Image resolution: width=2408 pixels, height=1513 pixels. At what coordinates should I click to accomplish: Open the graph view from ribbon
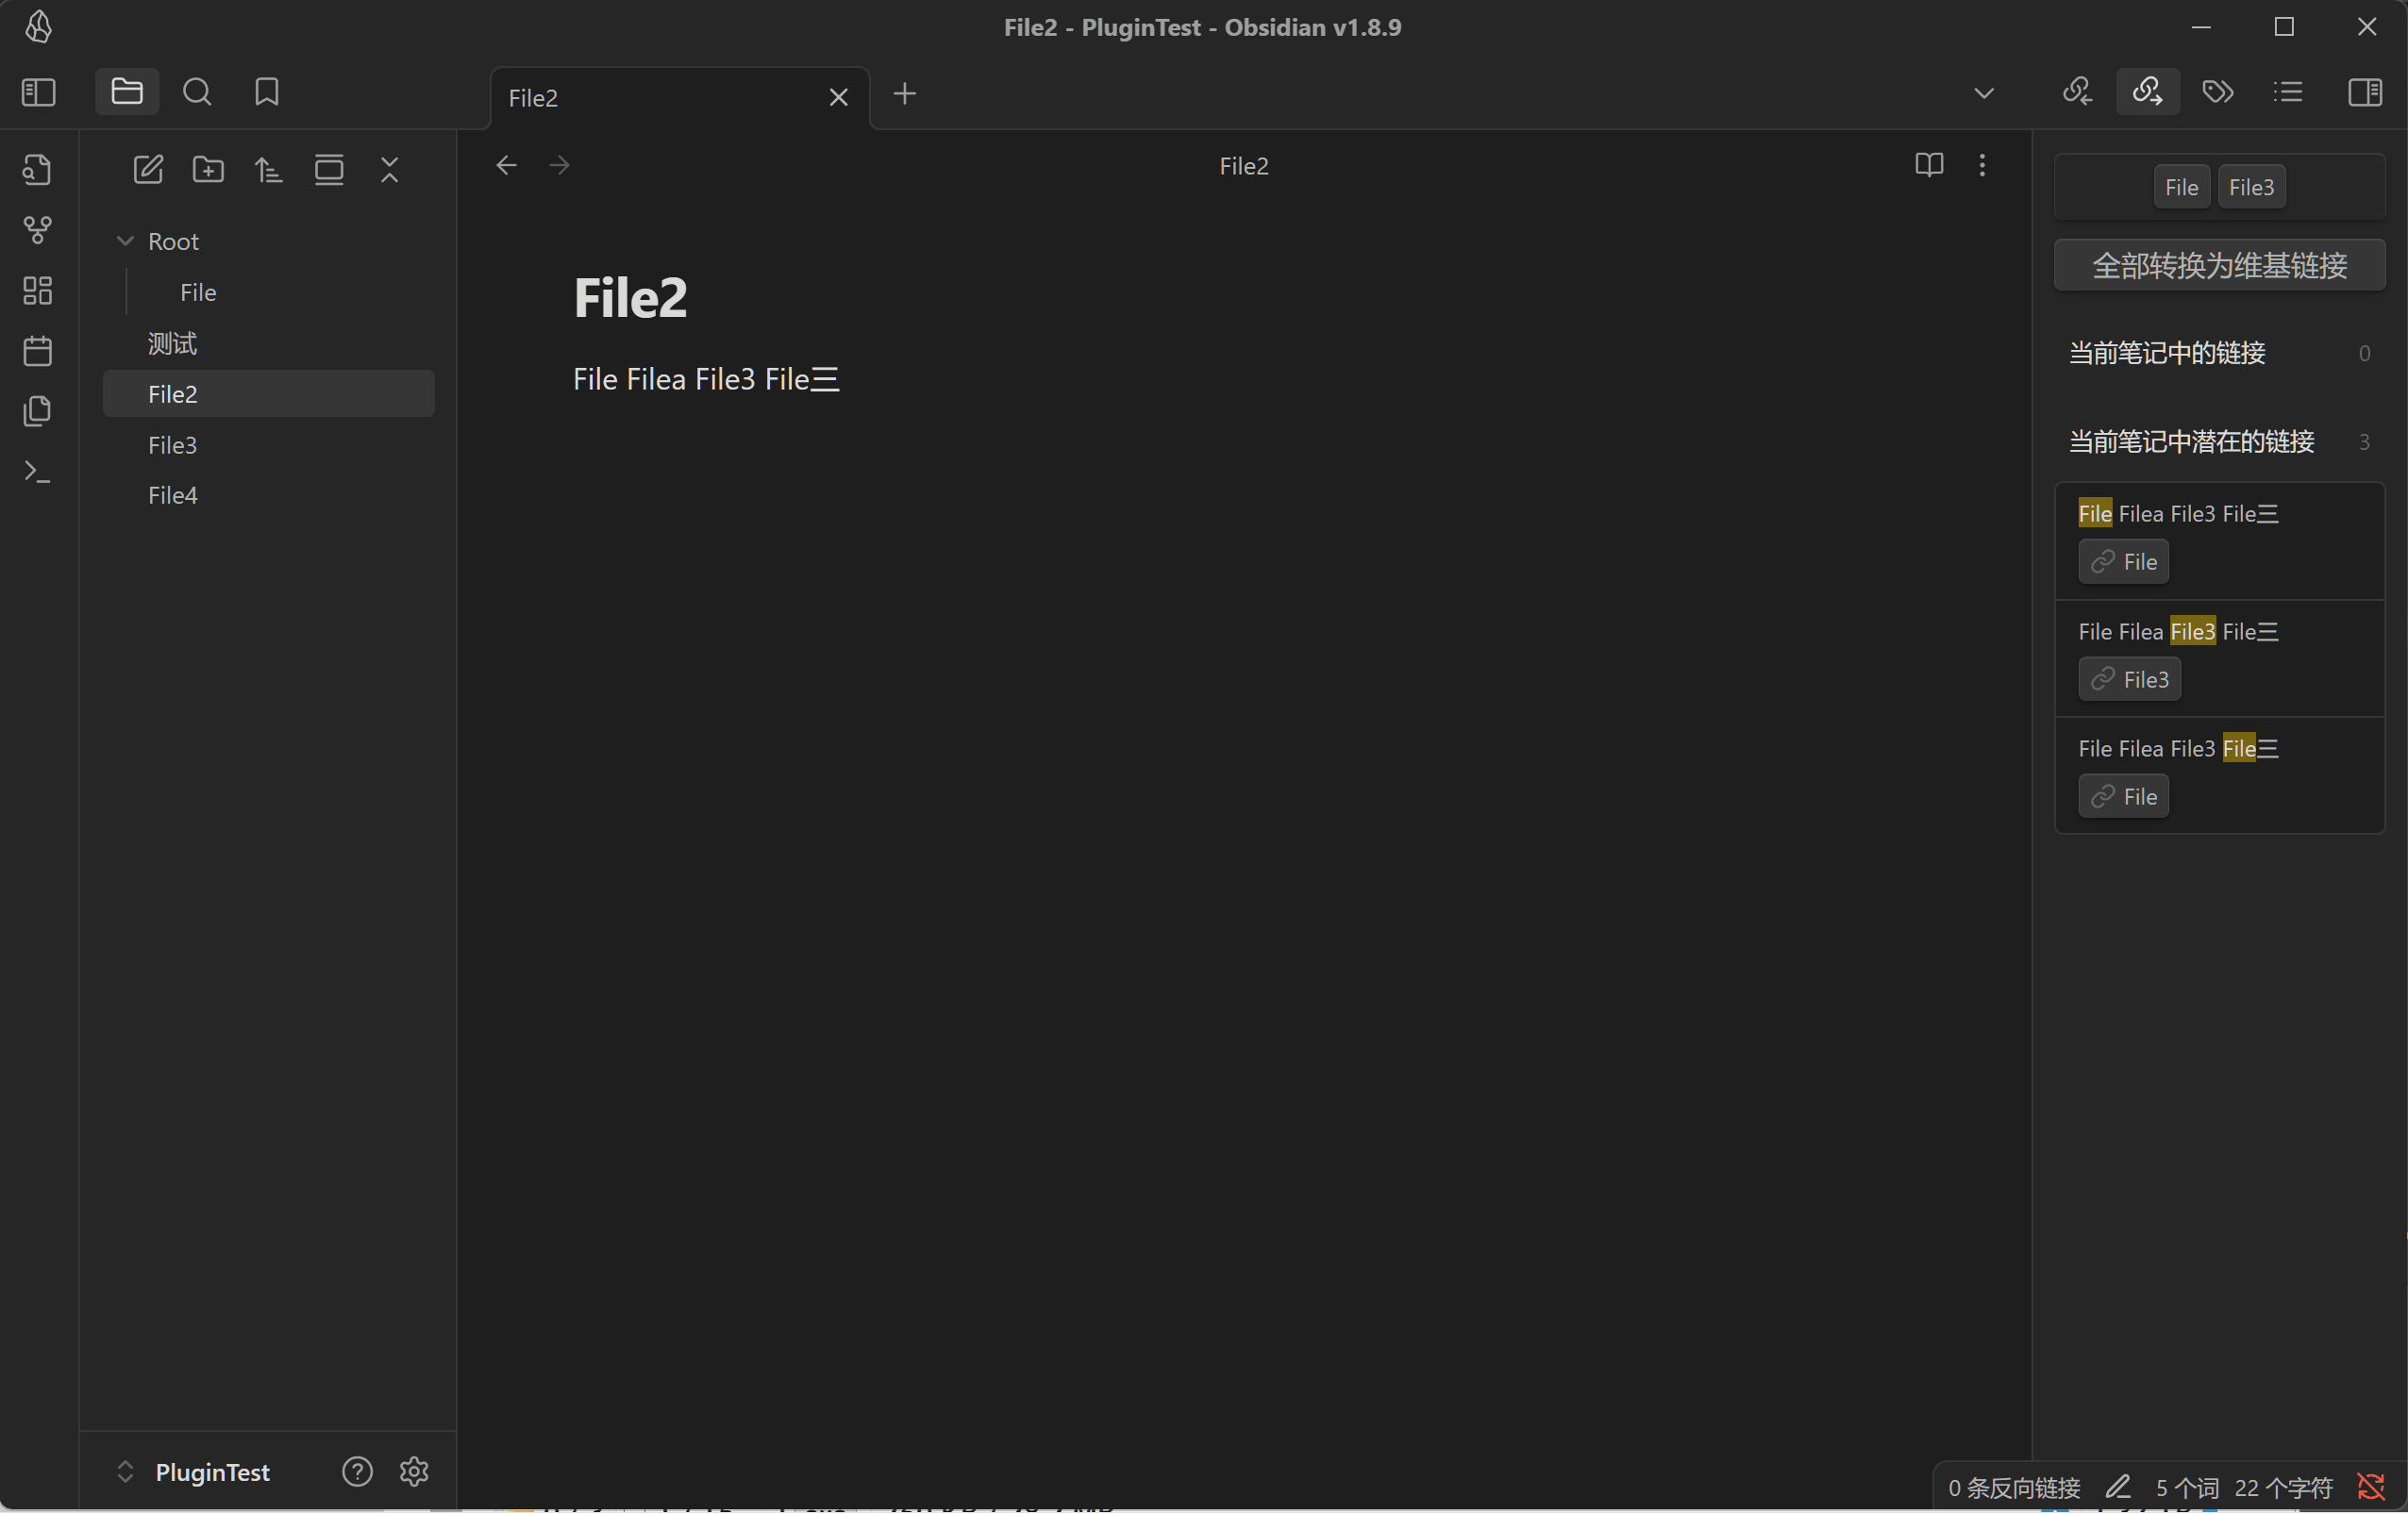(x=37, y=231)
